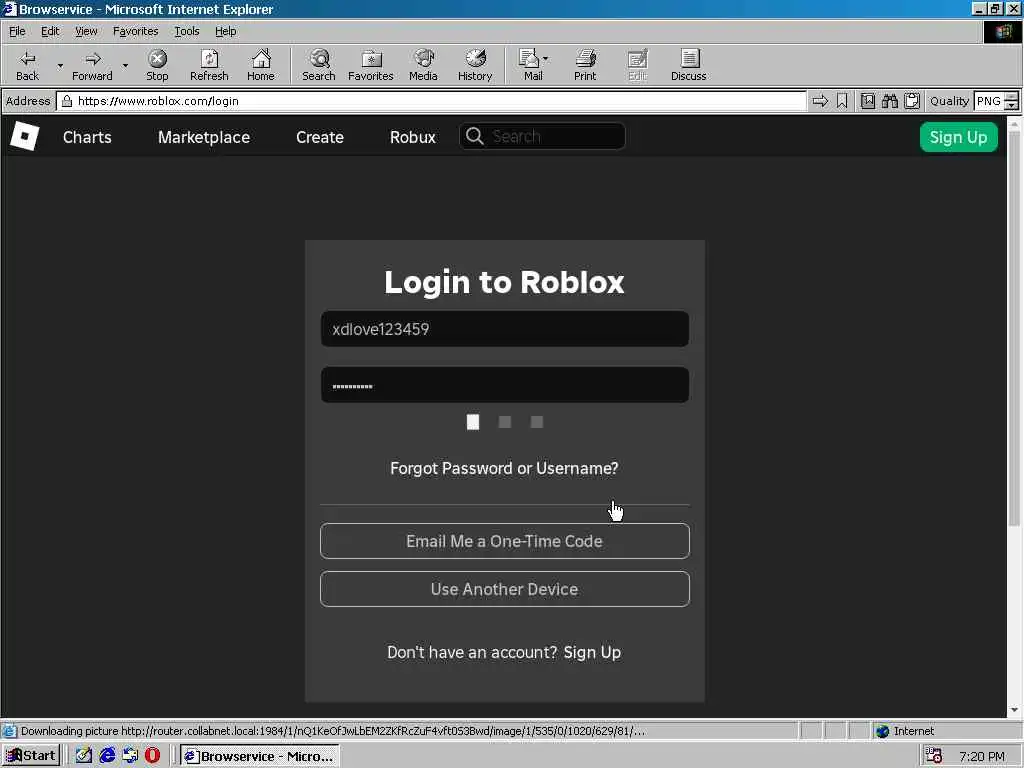1024x768 pixels.
Task: Open Charts in Roblox navigation
Action: click(87, 137)
